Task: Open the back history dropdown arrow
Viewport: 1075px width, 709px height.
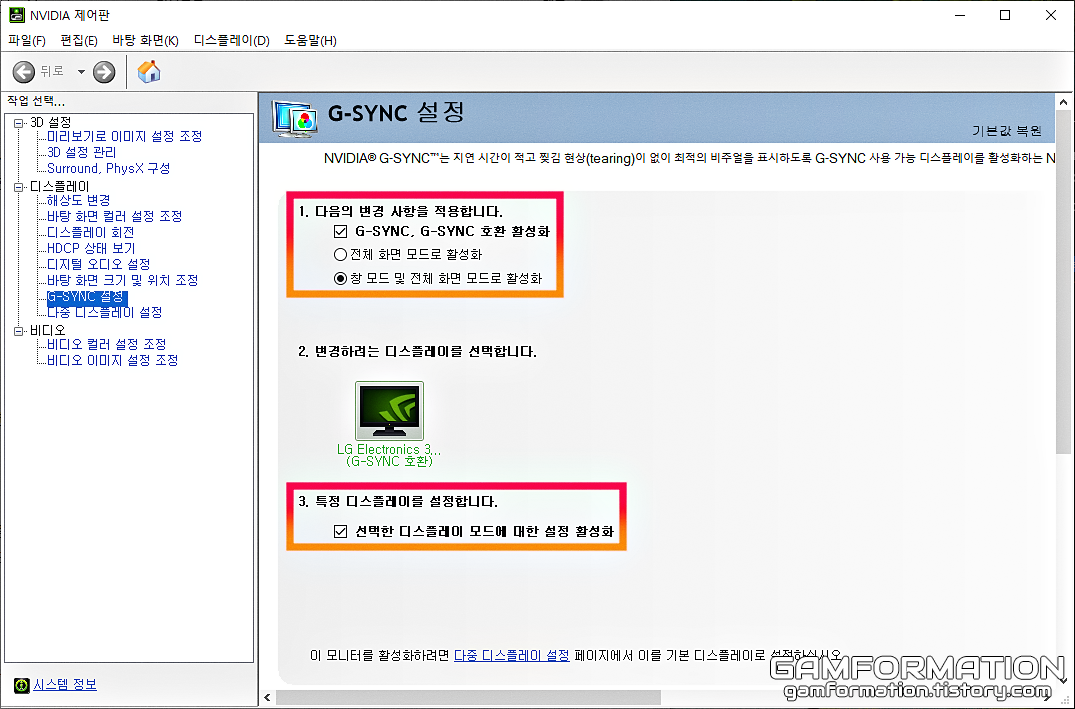Action: pos(81,71)
